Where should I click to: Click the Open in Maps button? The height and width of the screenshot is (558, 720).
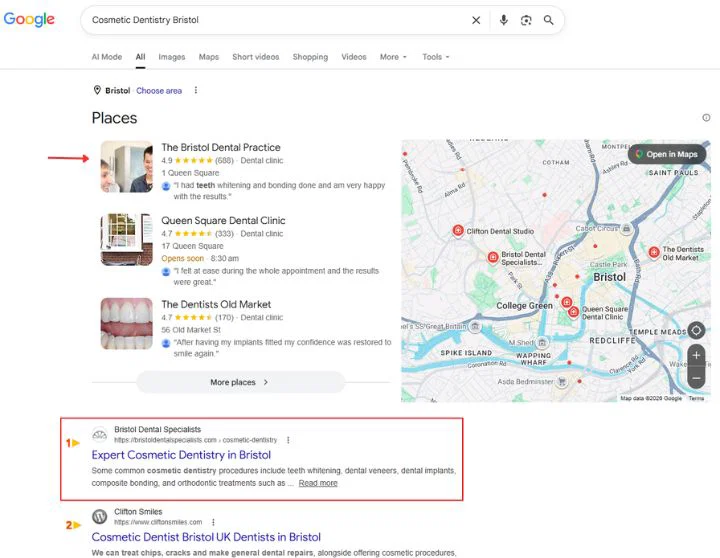pyautogui.click(x=667, y=154)
